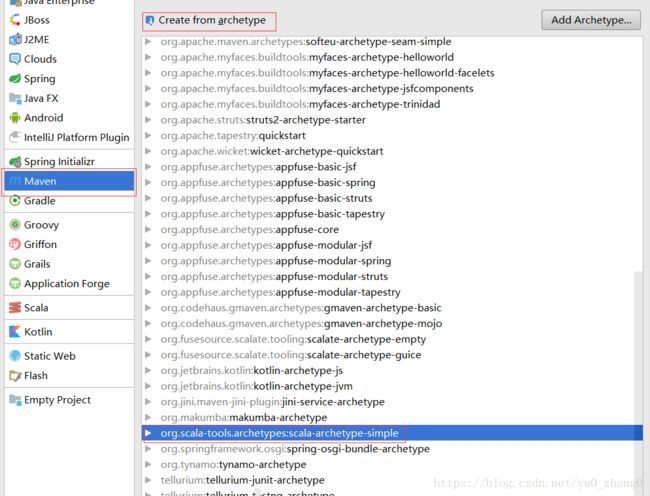The height and width of the screenshot is (496, 650).
Task: Select appfuse-modular-struts archetype
Action: pyautogui.click(x=392, y=276)
